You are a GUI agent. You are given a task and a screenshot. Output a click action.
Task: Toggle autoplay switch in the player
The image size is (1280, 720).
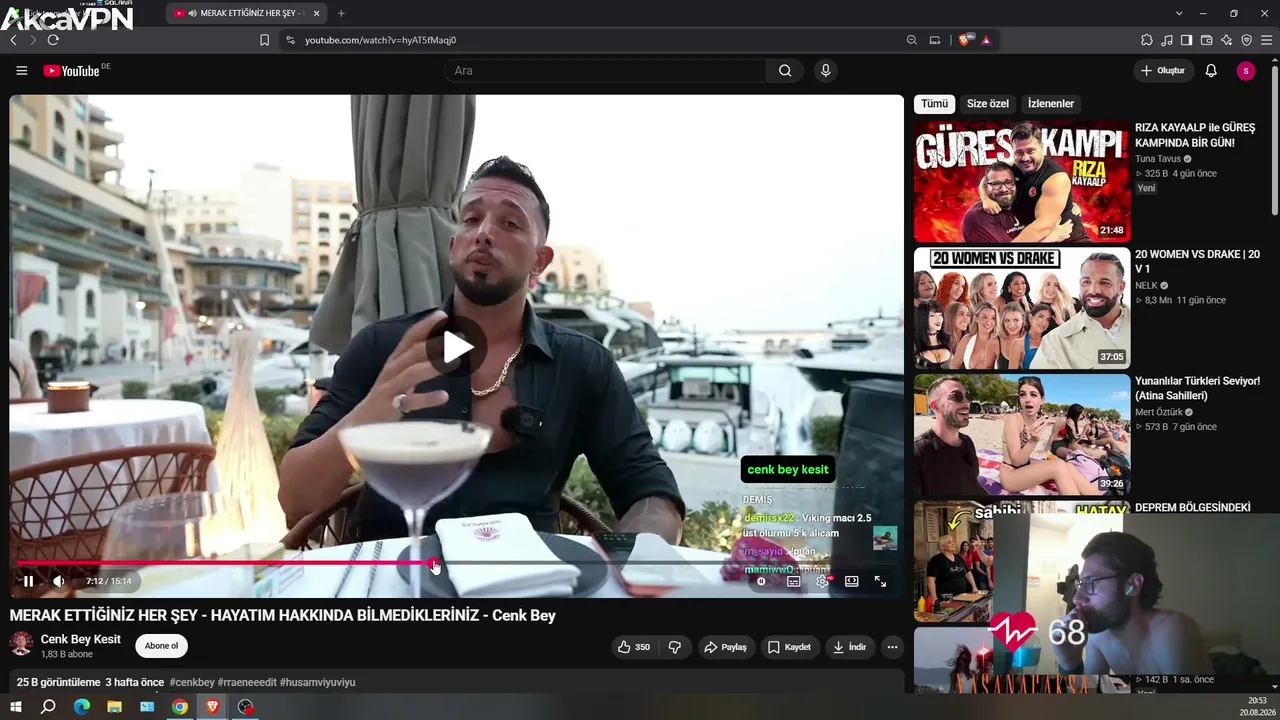(x=761, y=581)
